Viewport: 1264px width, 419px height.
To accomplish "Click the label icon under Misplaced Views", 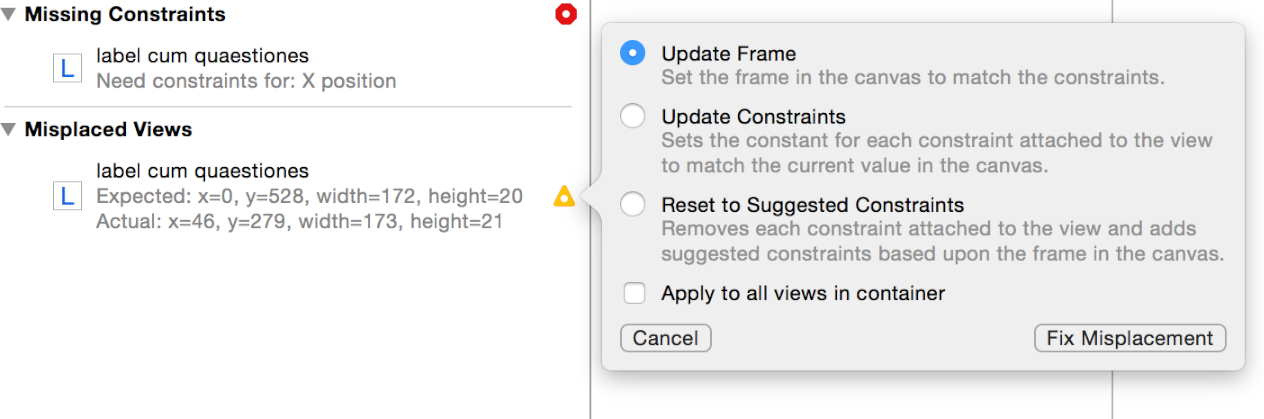I will pos(67,196).
